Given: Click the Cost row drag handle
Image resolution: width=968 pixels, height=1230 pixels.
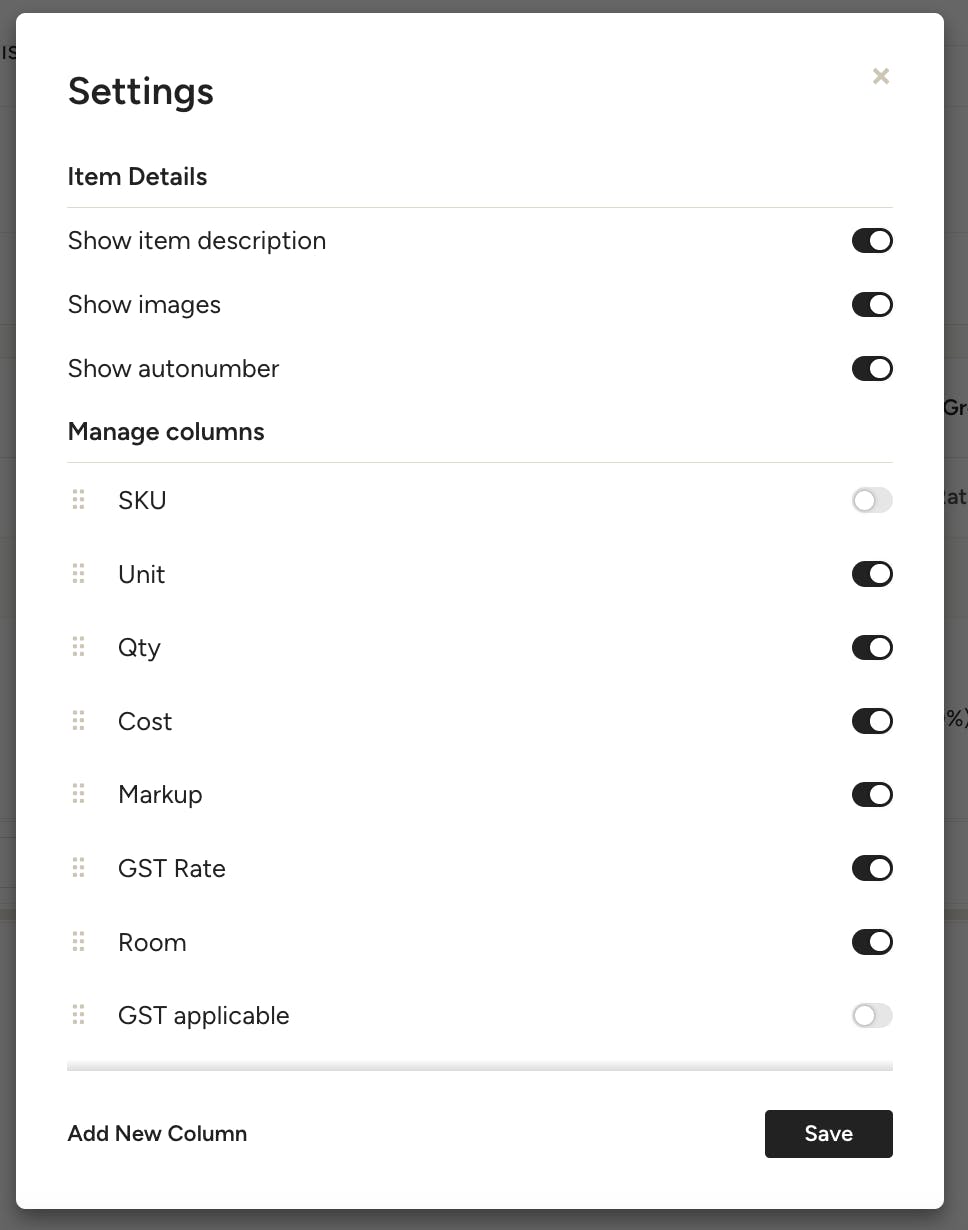Looking at the screenshot, I should pyautogui.click(x=79, y=721).
